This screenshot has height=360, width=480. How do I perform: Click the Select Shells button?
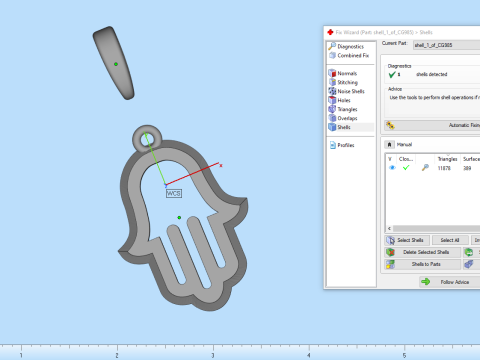click(x=407, y=240)
